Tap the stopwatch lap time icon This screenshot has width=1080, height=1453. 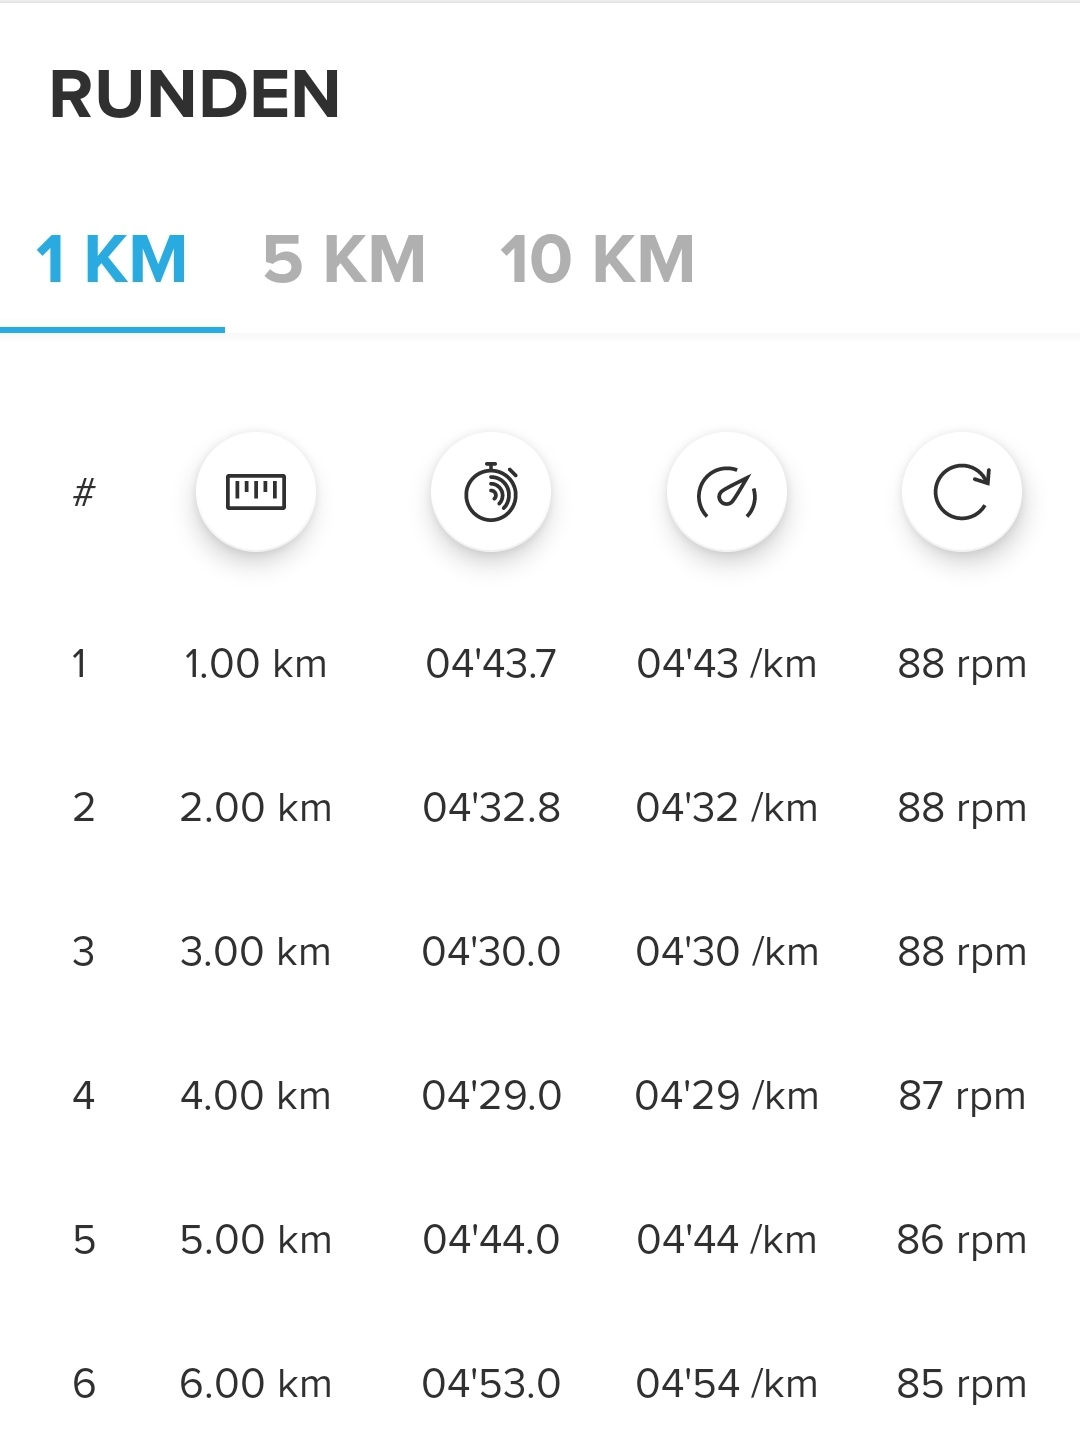[491, 492]
